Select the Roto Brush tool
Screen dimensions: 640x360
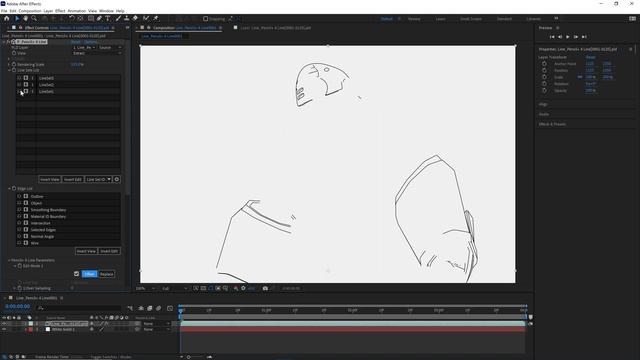[x=146, y=18]
